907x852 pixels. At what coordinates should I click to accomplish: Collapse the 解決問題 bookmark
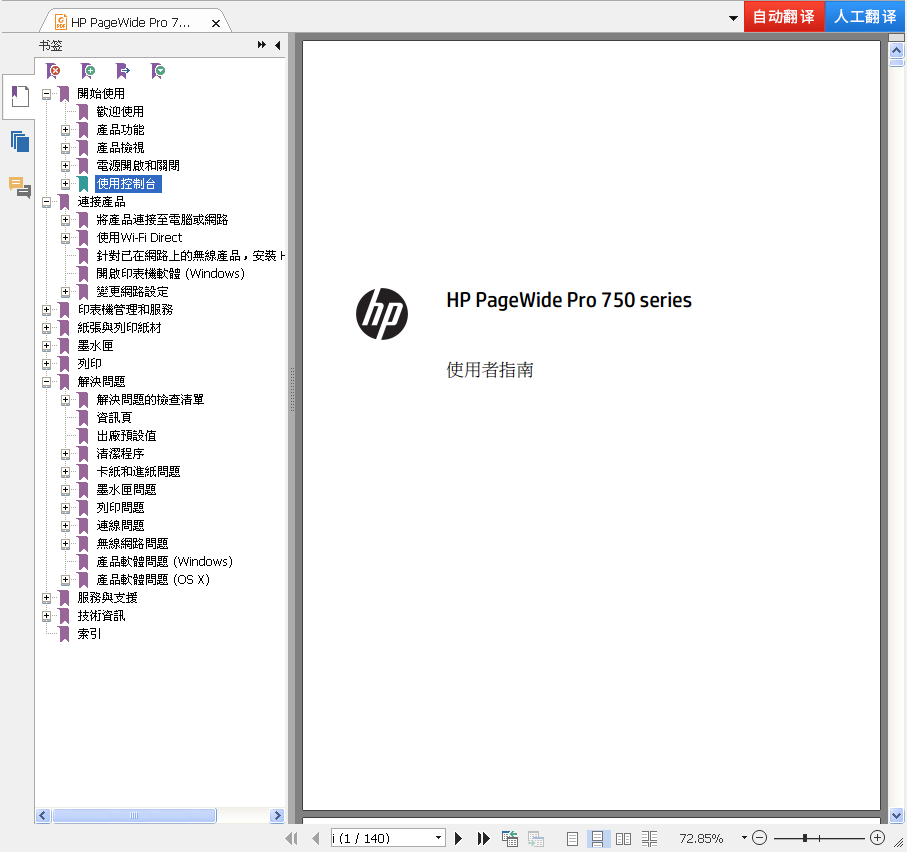coord(46,382)
